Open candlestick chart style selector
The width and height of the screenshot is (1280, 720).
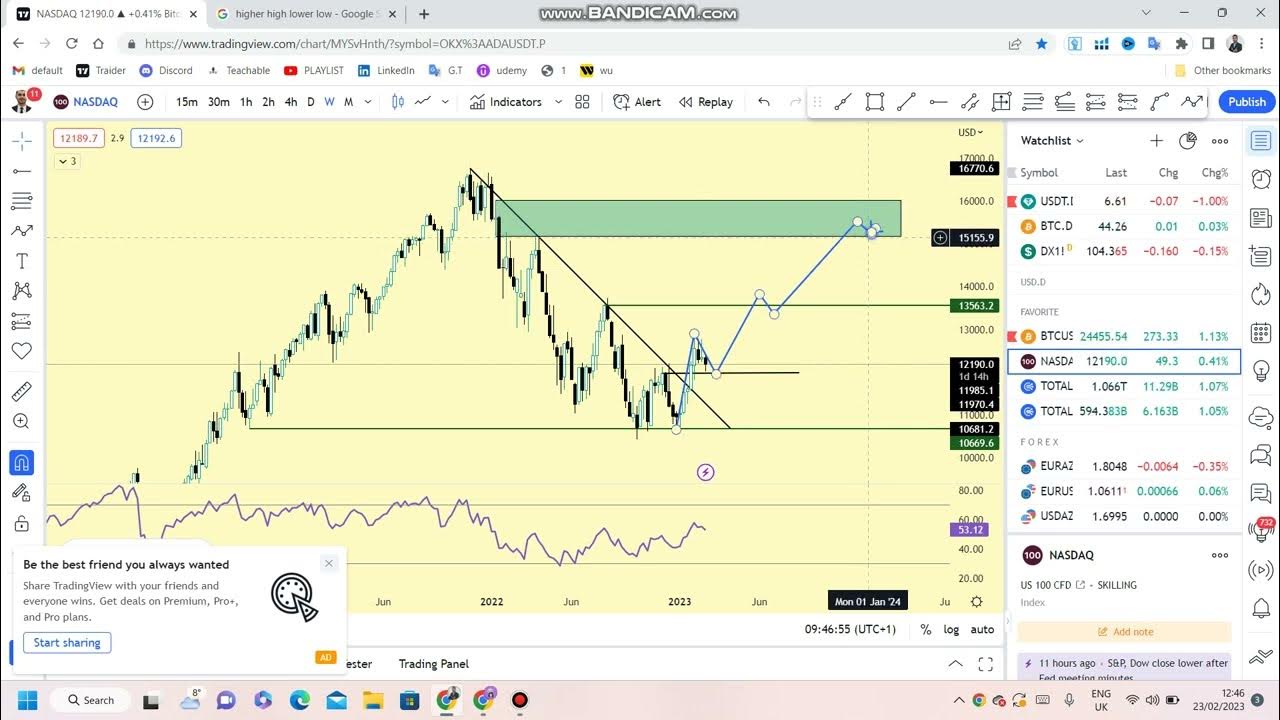[398, 102]
